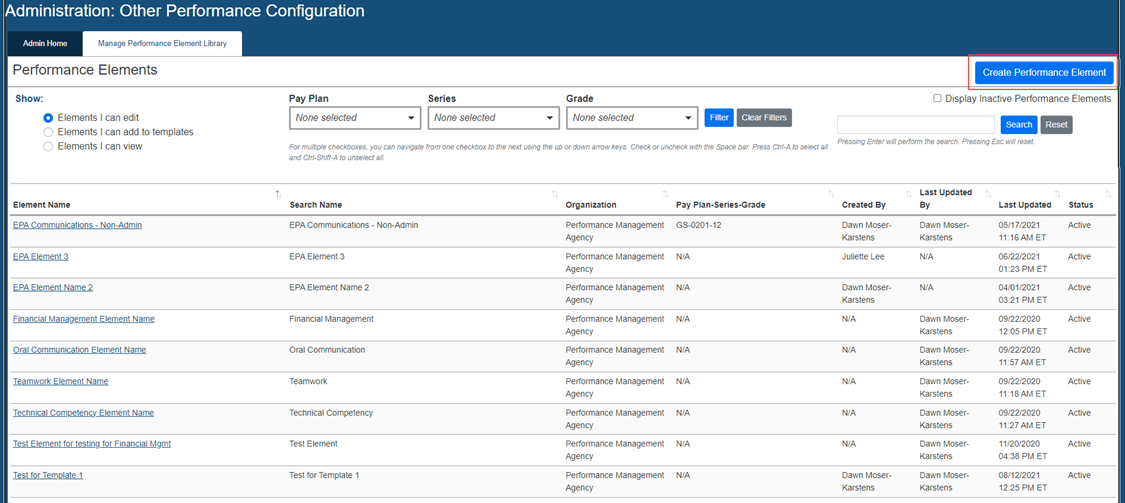Choose the Elements I can view option
The image size is (1125, 503).
pos(48,146)
